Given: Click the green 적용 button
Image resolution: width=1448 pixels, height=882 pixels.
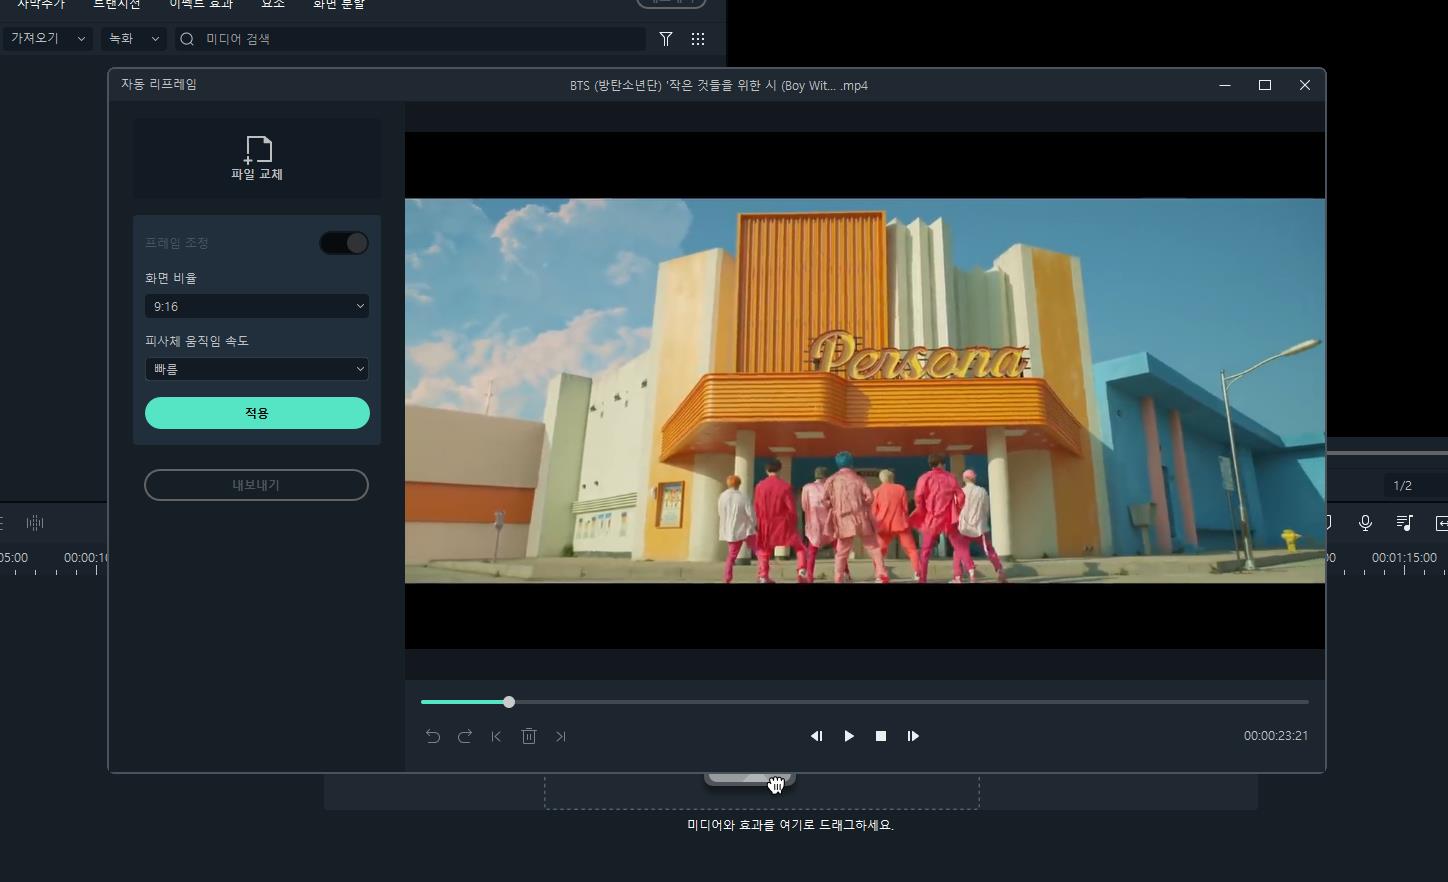Looking at the screenshot, I should point(257,413).
